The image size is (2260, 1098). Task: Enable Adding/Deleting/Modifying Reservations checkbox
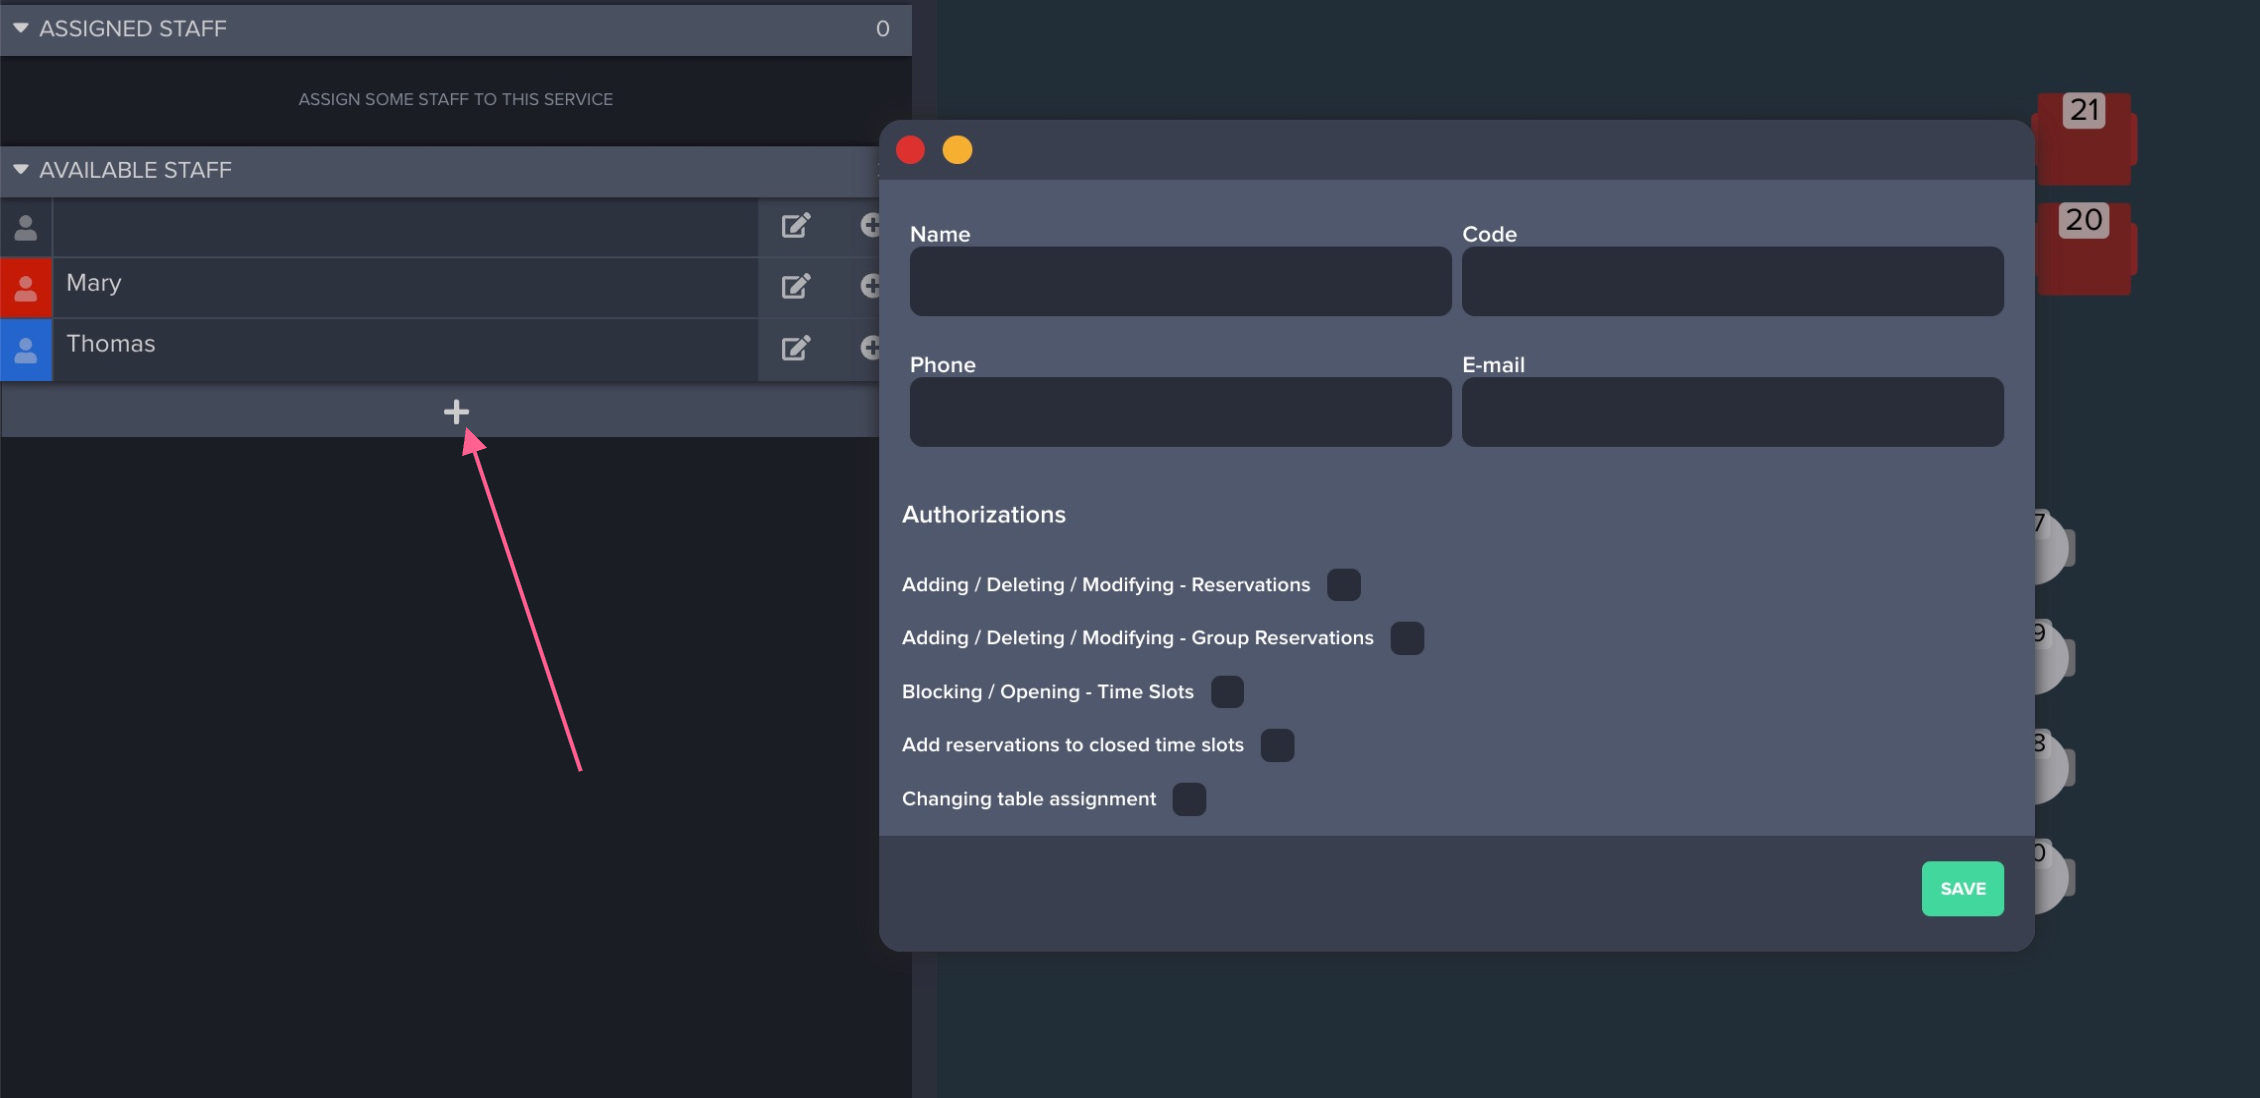point(1343,585)
